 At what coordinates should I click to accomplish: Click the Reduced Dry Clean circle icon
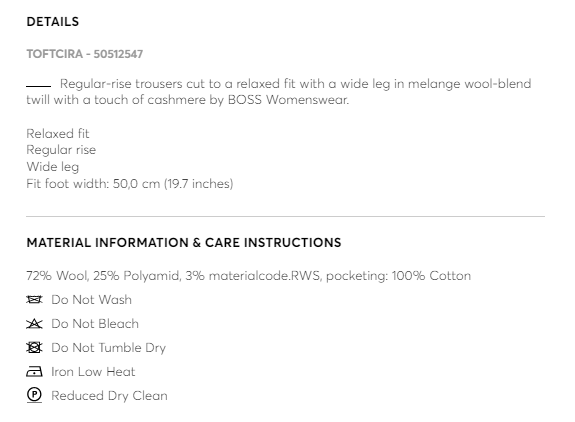[x=34, y=395]
